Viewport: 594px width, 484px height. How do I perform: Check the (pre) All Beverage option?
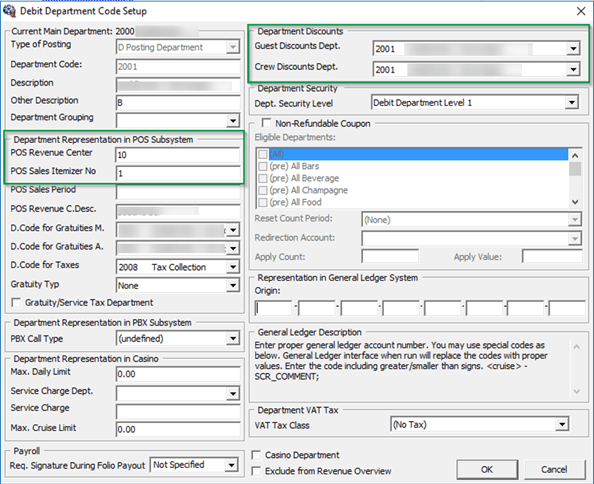[263, 178]
